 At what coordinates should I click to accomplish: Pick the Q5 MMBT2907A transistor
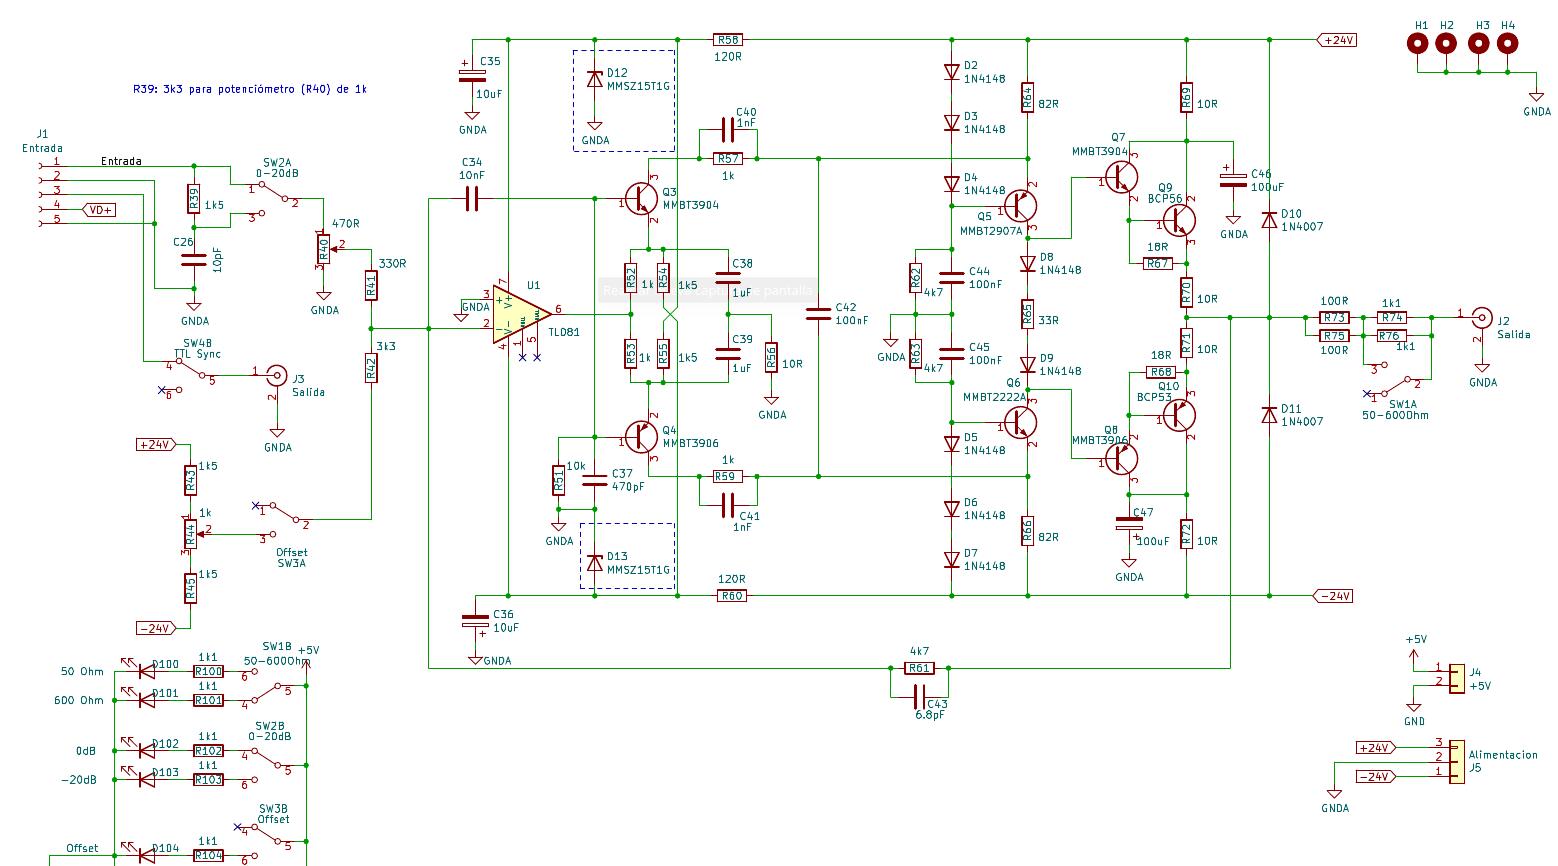coord(1020,206)
